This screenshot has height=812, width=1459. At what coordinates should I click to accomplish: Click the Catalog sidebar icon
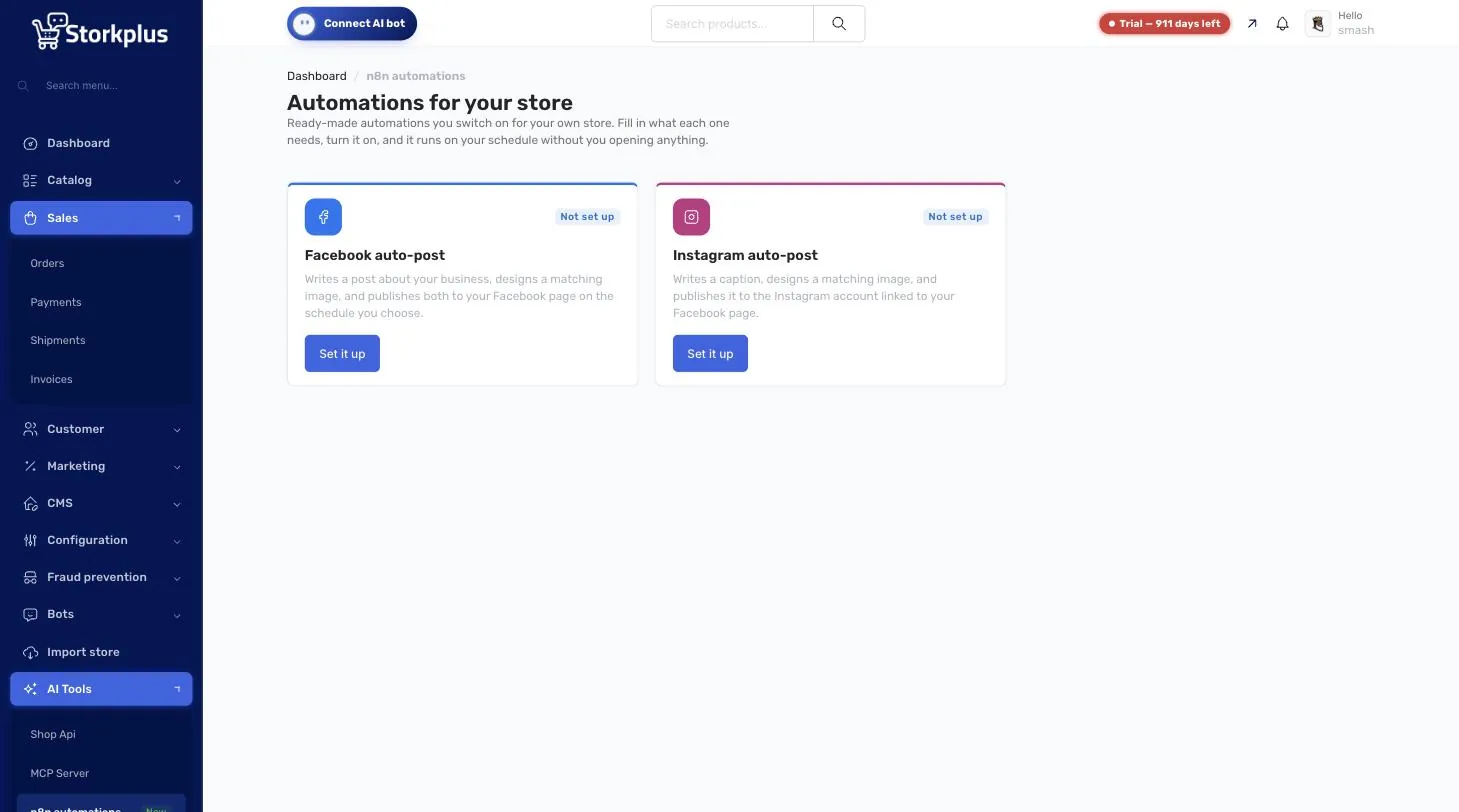point(30,180)
